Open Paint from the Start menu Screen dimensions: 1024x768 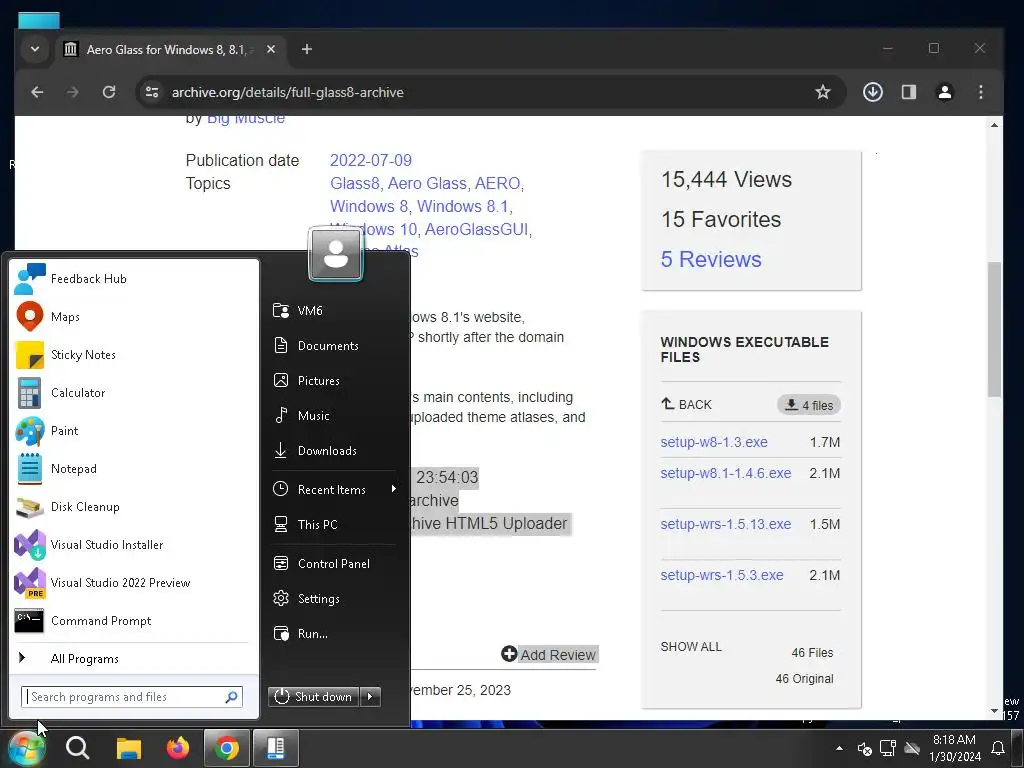(x=134, y=431)
